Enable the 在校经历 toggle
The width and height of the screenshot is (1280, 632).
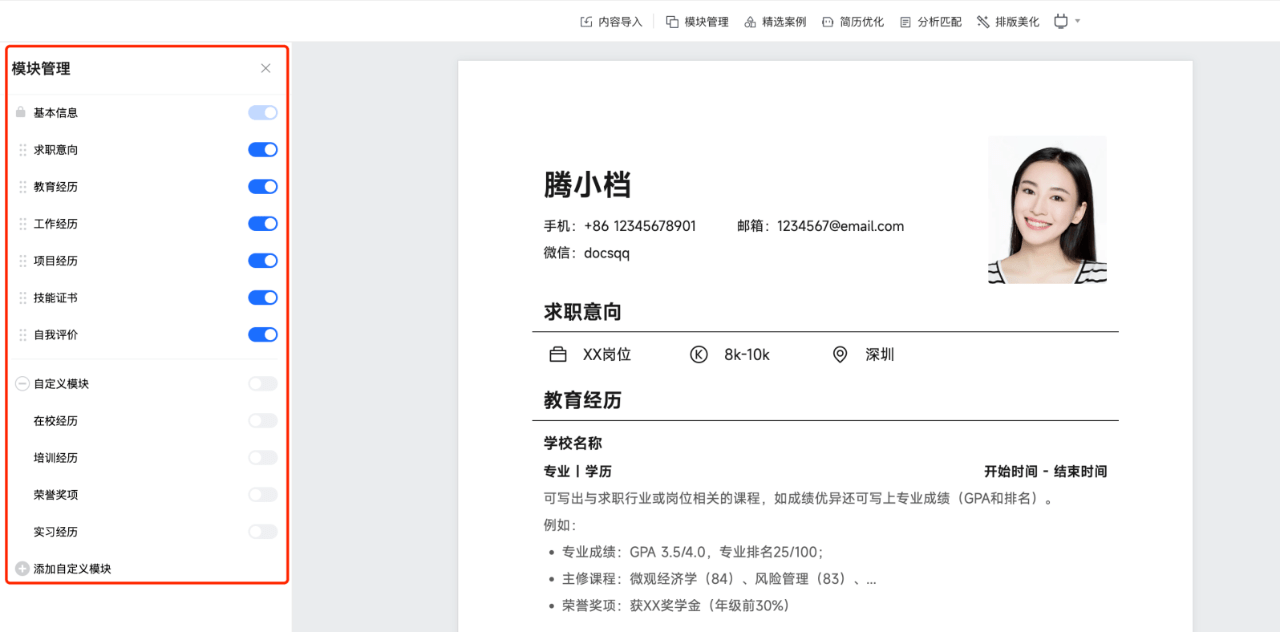coord(262,420)
